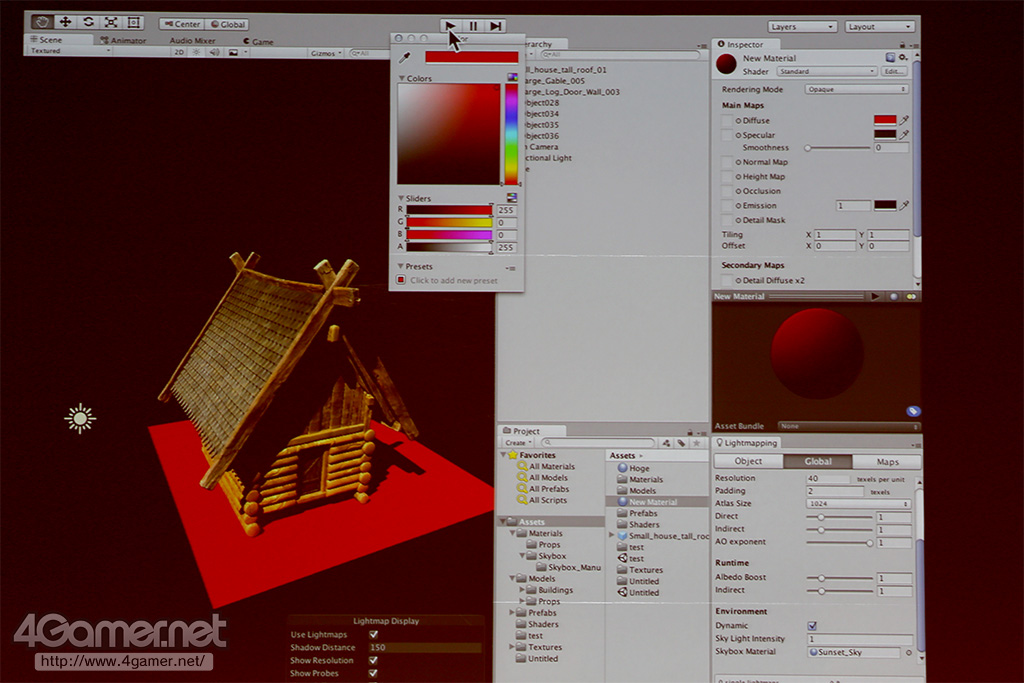This screenshot has width=1024, height=683.
Task: Click the Diffuse red color swatch
Action: pos(885,120)
